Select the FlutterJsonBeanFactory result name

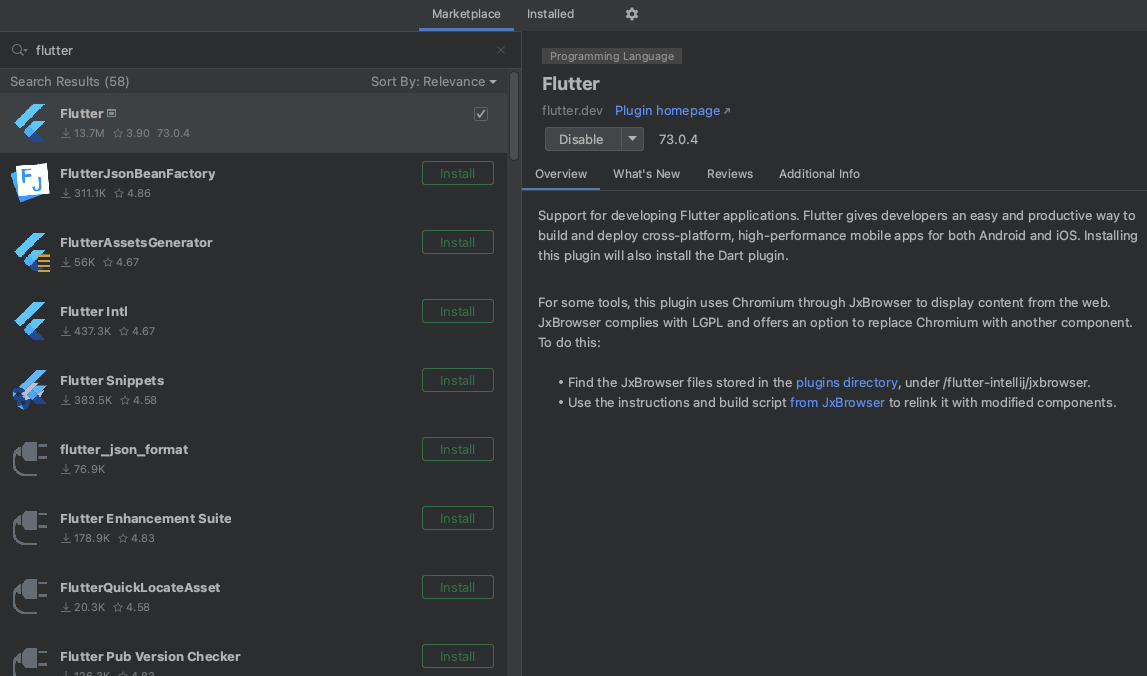point(138,173)
